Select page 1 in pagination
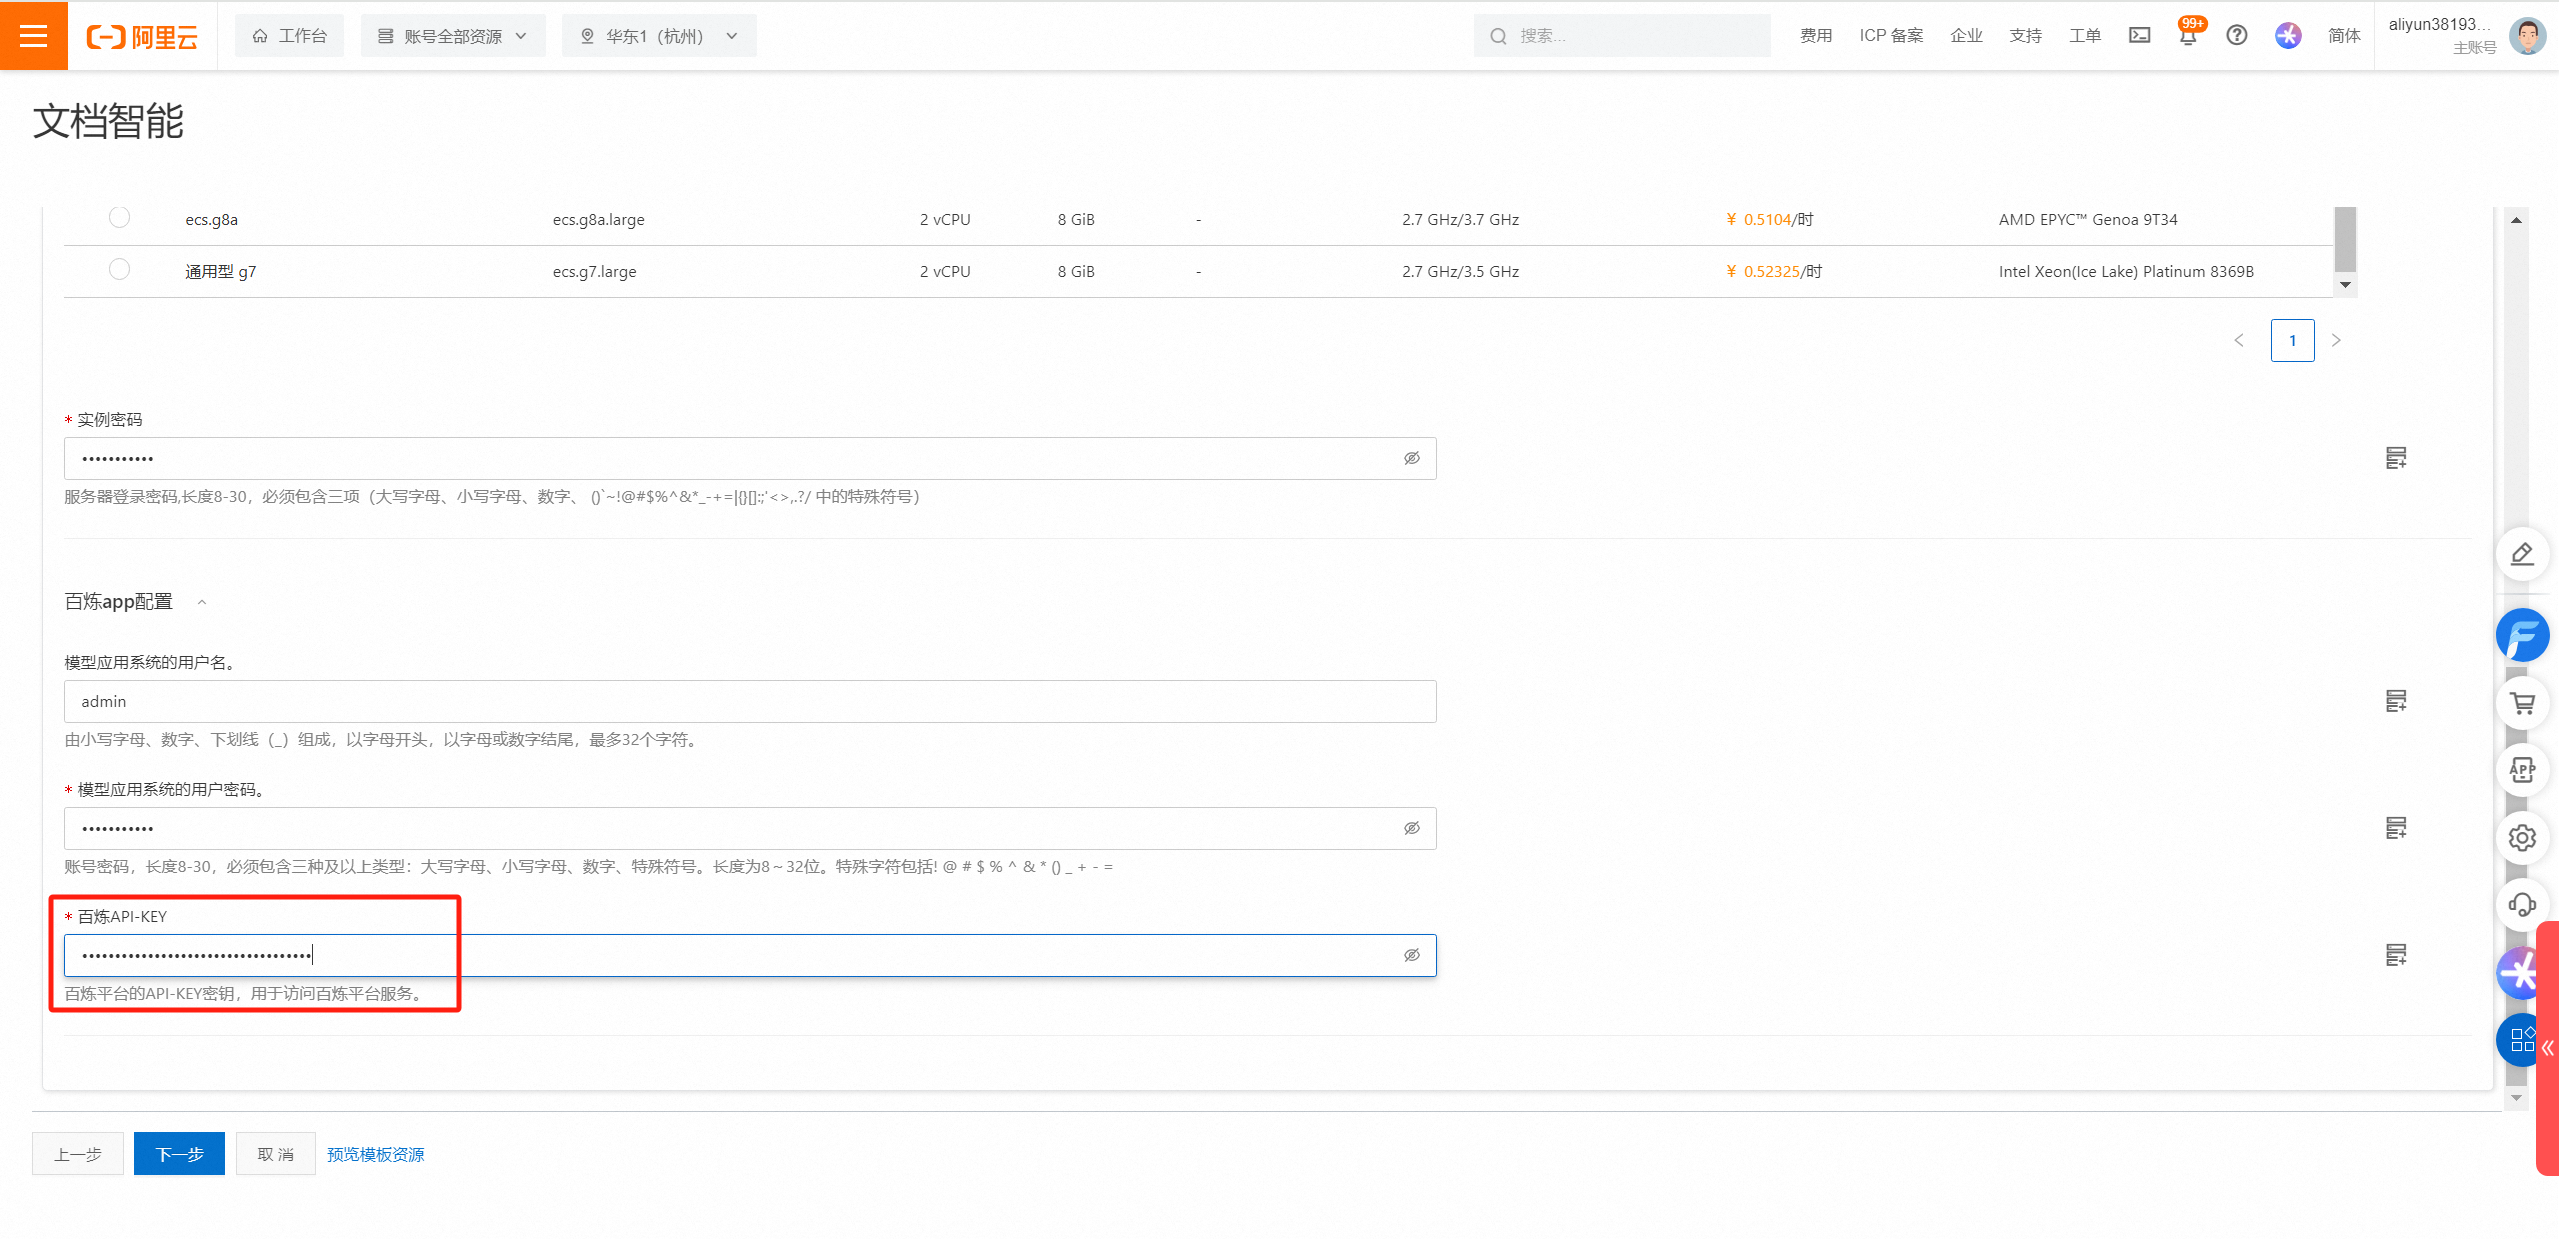This screenshot has height=1239, width=2559. click(2292, 340)
